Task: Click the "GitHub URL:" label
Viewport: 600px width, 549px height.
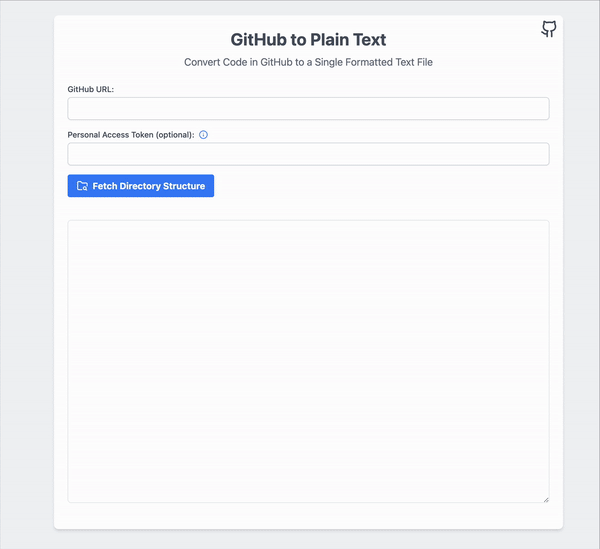Action: coord(91,89)
